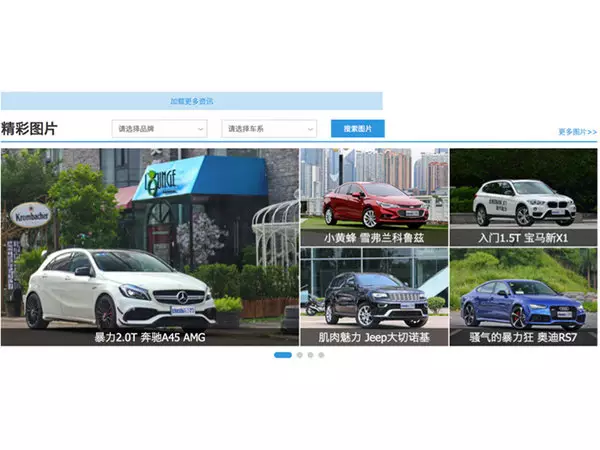Click the 入门1.5T 宝马新X1 caption
The height and width of the screenshot is (450, 600).
point(523,238)
